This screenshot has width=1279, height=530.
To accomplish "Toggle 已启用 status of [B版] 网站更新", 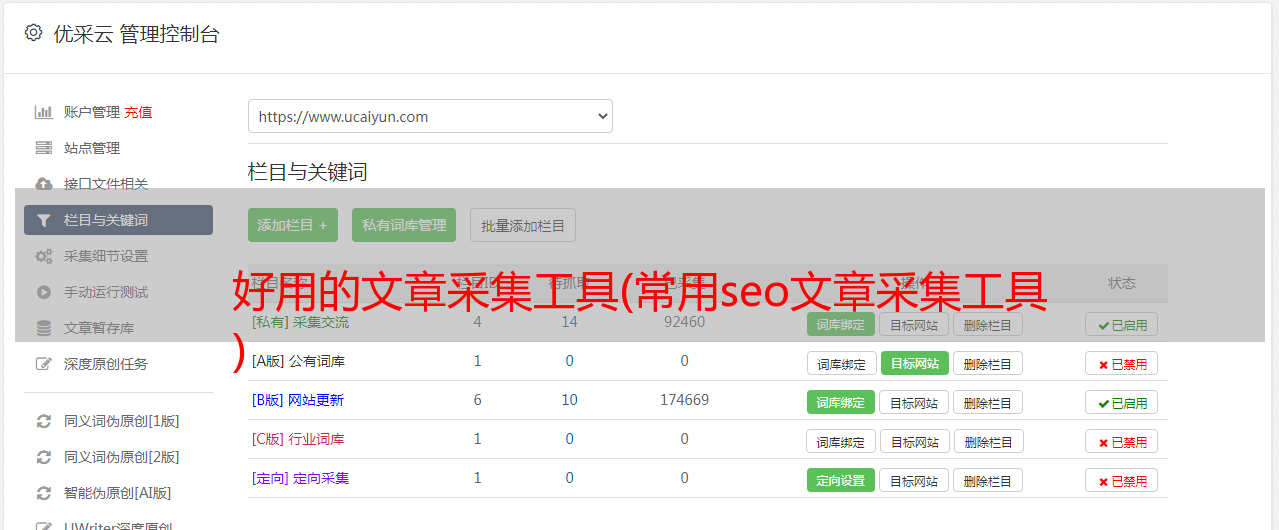I will [1122, 402].
